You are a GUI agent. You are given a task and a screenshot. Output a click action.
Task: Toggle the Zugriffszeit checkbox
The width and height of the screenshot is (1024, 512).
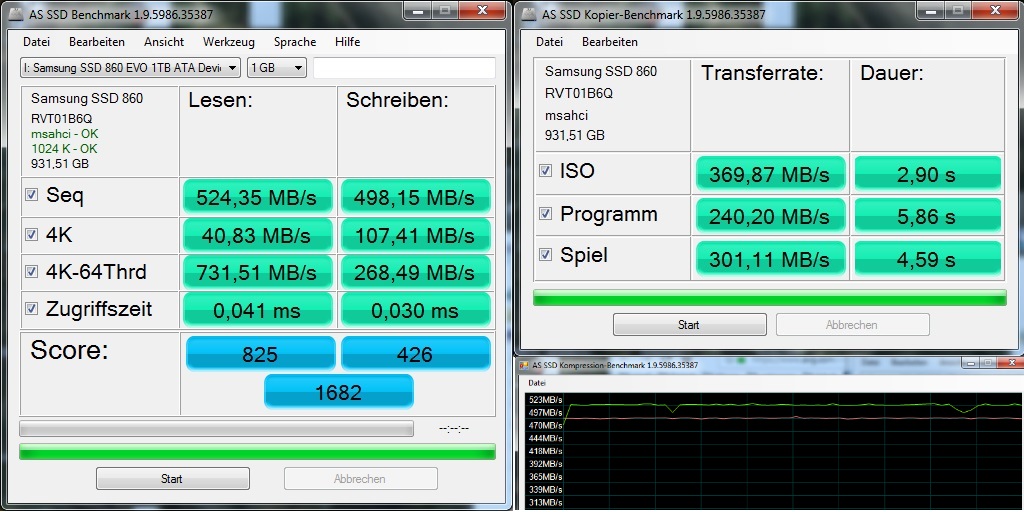pos(31,309)
